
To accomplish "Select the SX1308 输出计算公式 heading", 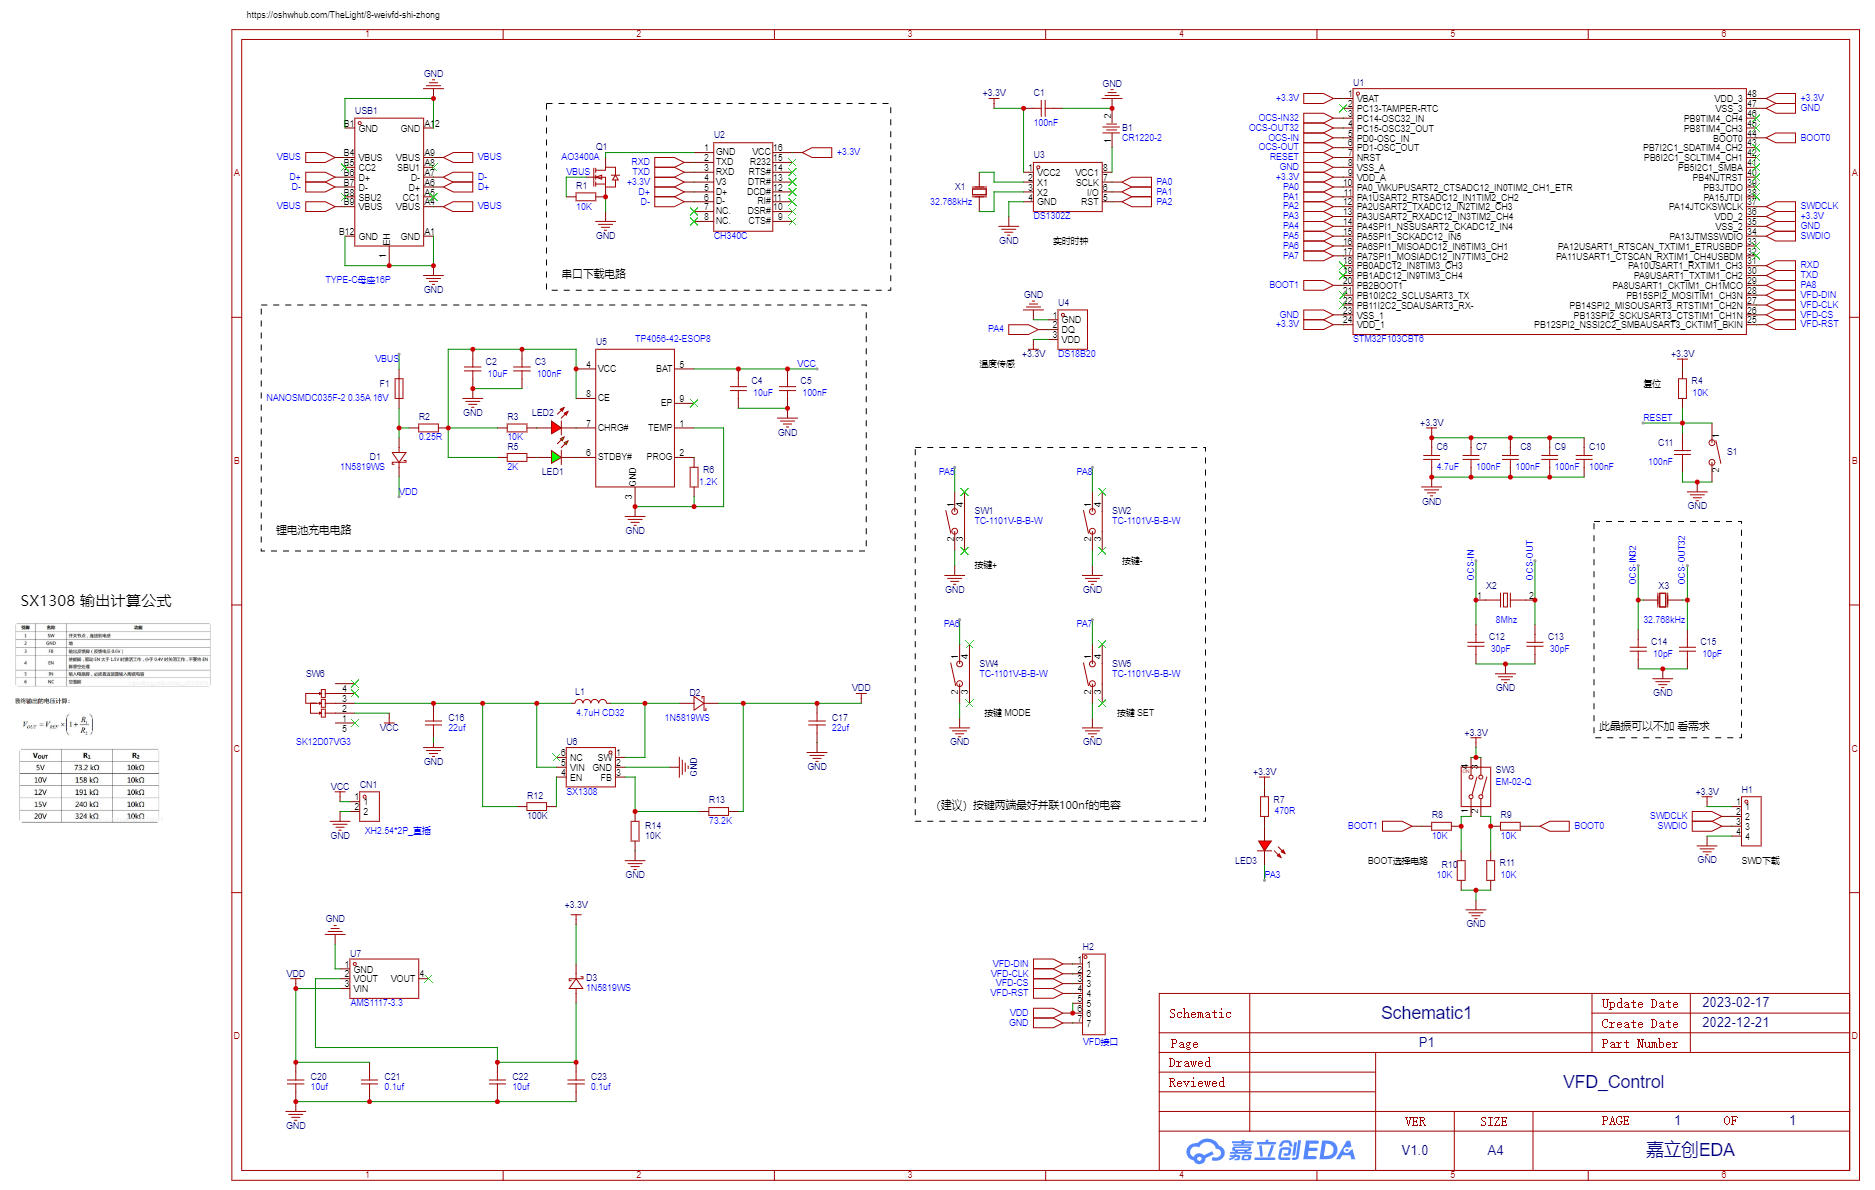I will pos(96,601).
